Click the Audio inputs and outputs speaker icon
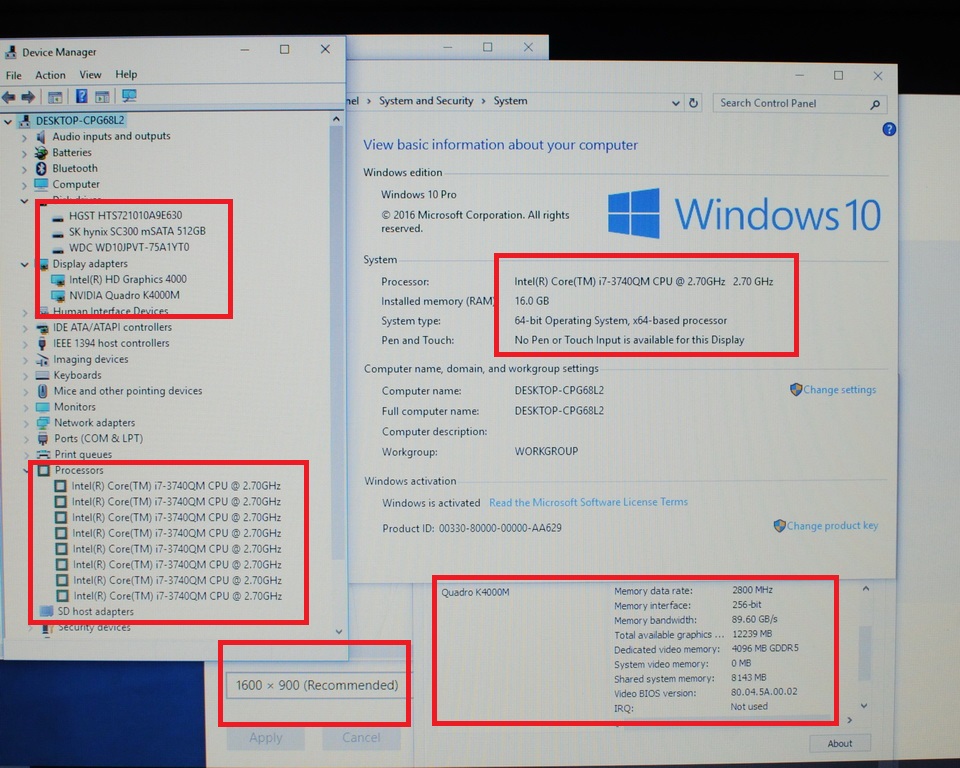Screen dimensions: 960x768 tap(41, 137)
